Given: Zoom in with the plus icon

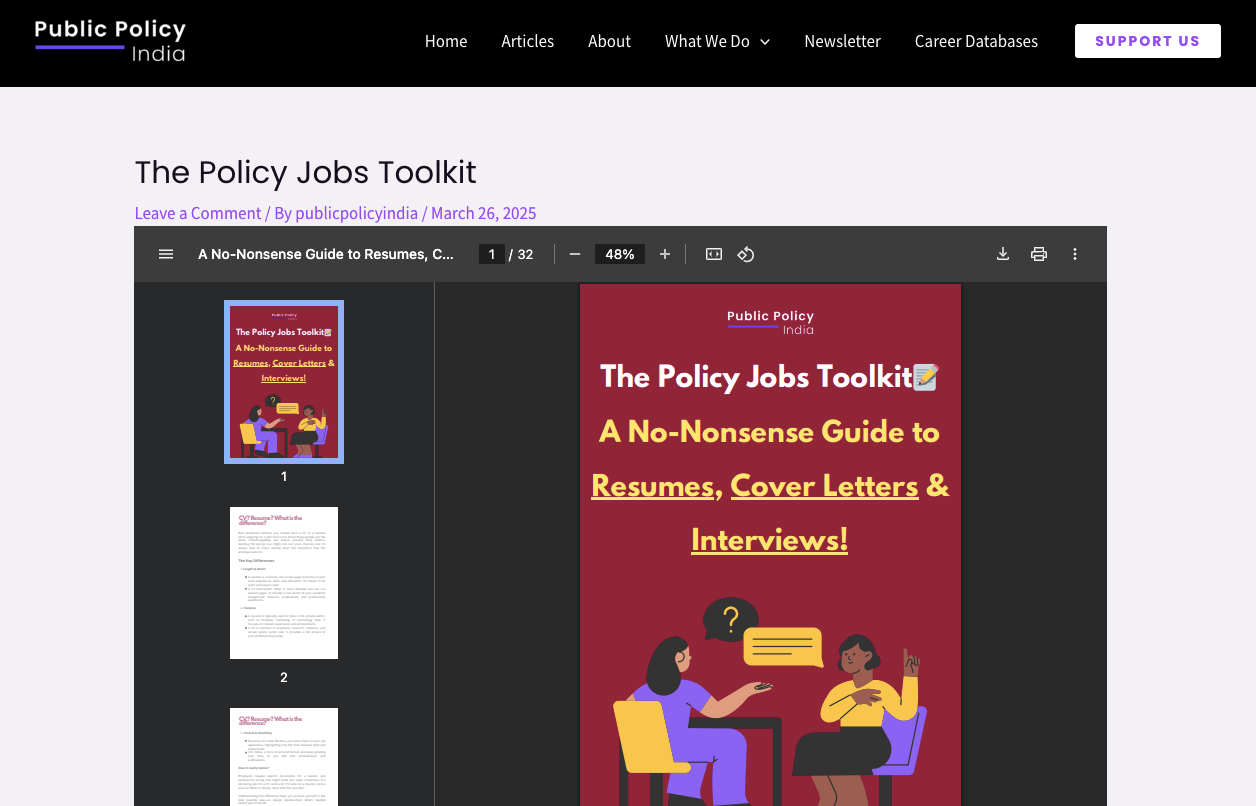Looking at the screenshot, I should tap(665, 254).
